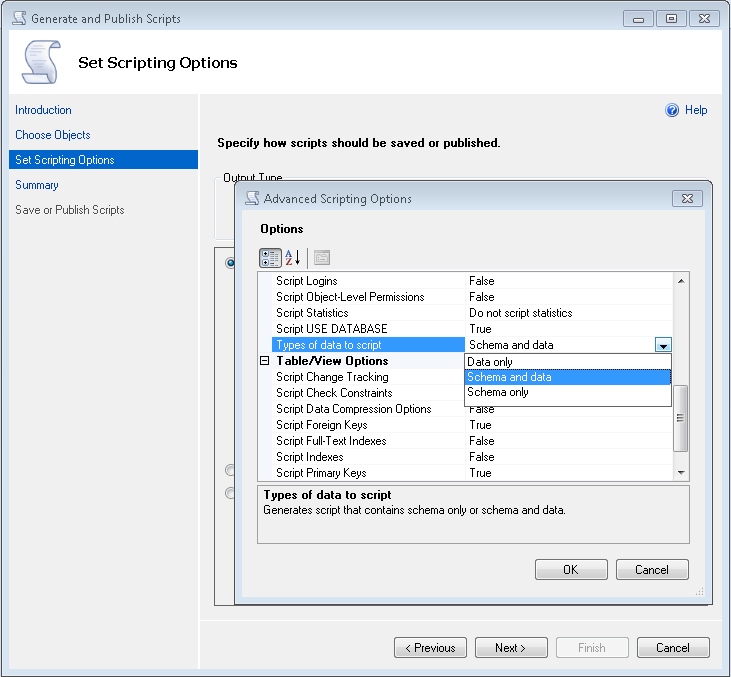Toggle the Types of data dropdown arrow
731x677 pixels.
click(662, 345)
